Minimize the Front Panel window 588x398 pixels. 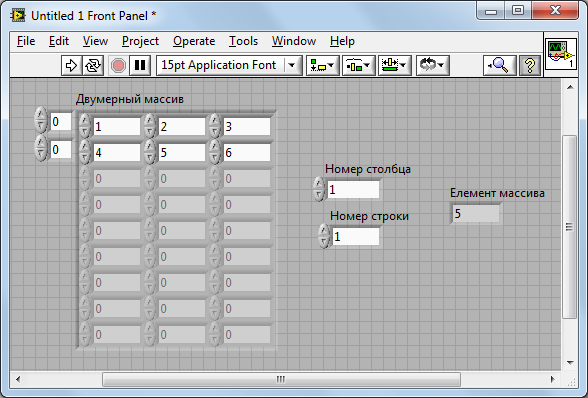(x=491, y=11)
